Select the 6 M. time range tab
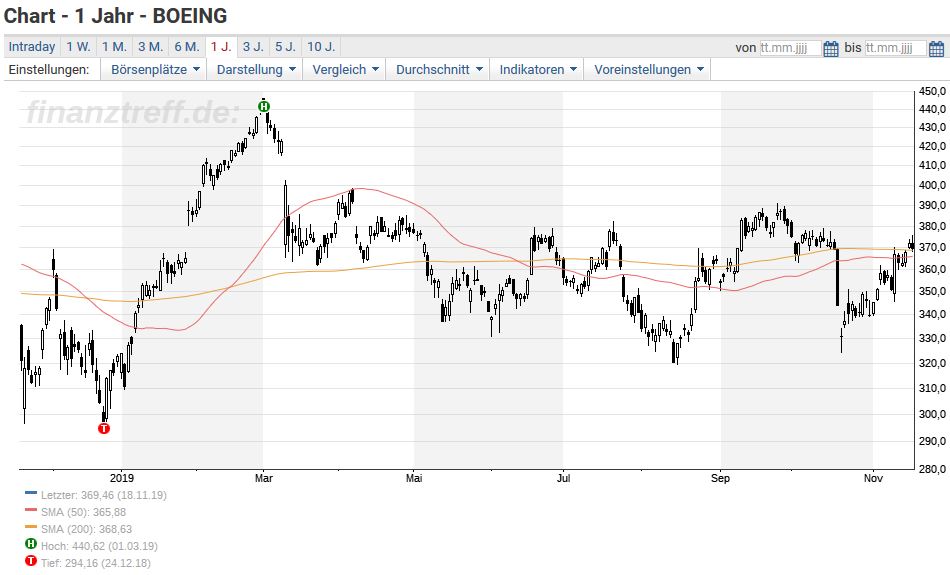The height and width of the screenshot is (575, 950). click(x=187, y=47)
